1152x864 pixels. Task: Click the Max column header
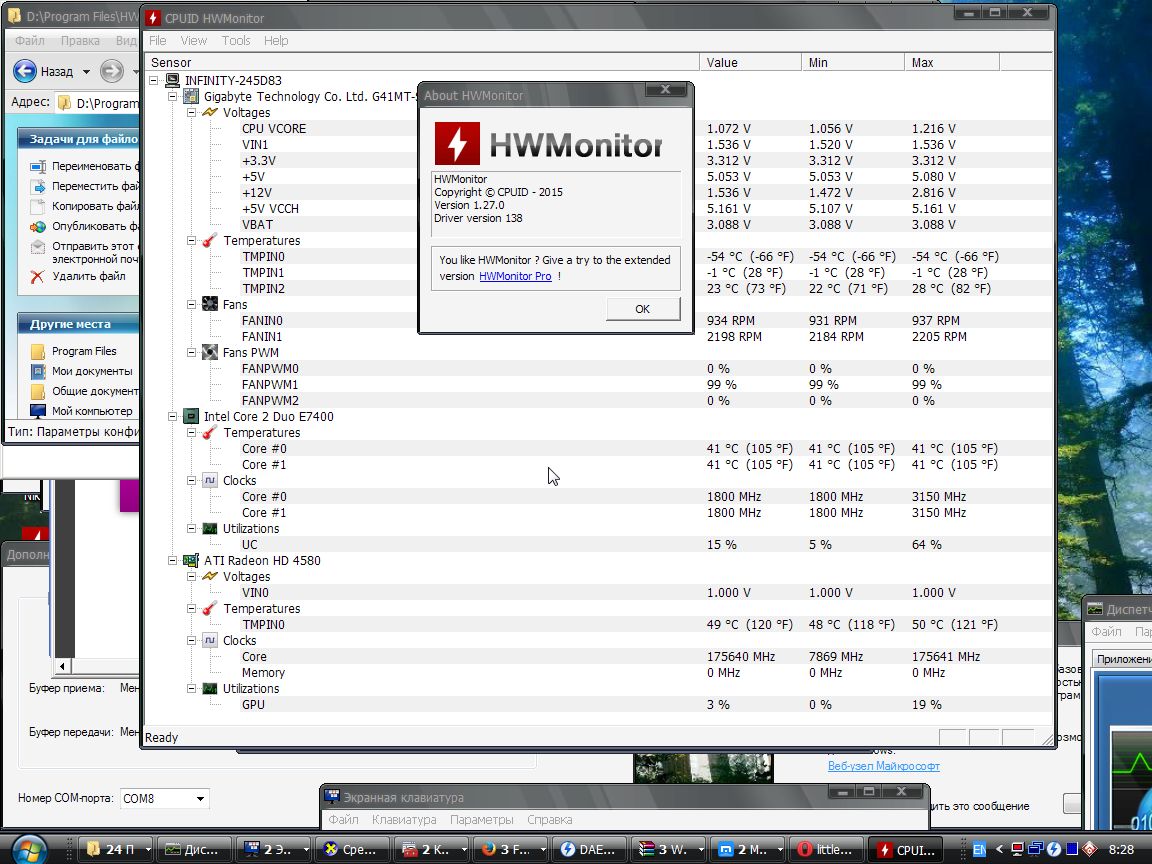tap(950, 63)
